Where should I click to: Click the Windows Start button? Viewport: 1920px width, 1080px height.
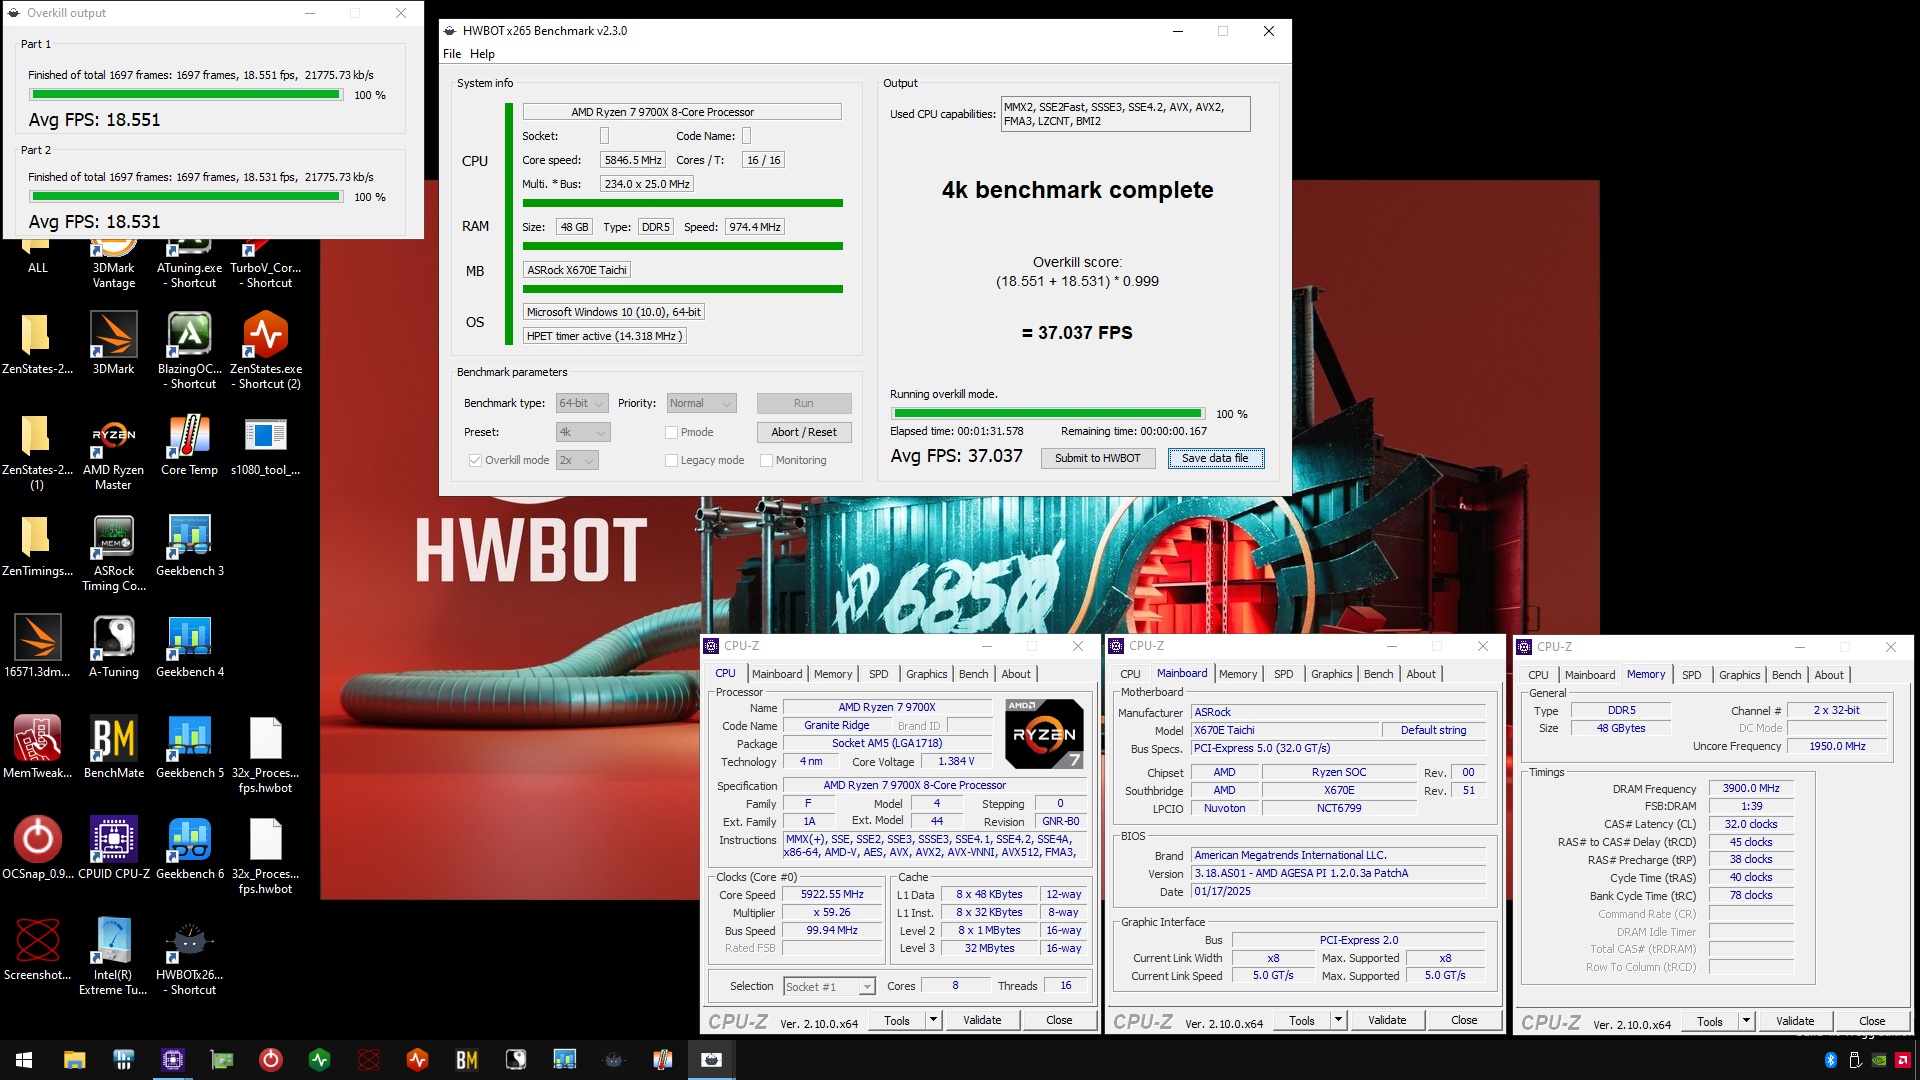[x=24, y=1059]
